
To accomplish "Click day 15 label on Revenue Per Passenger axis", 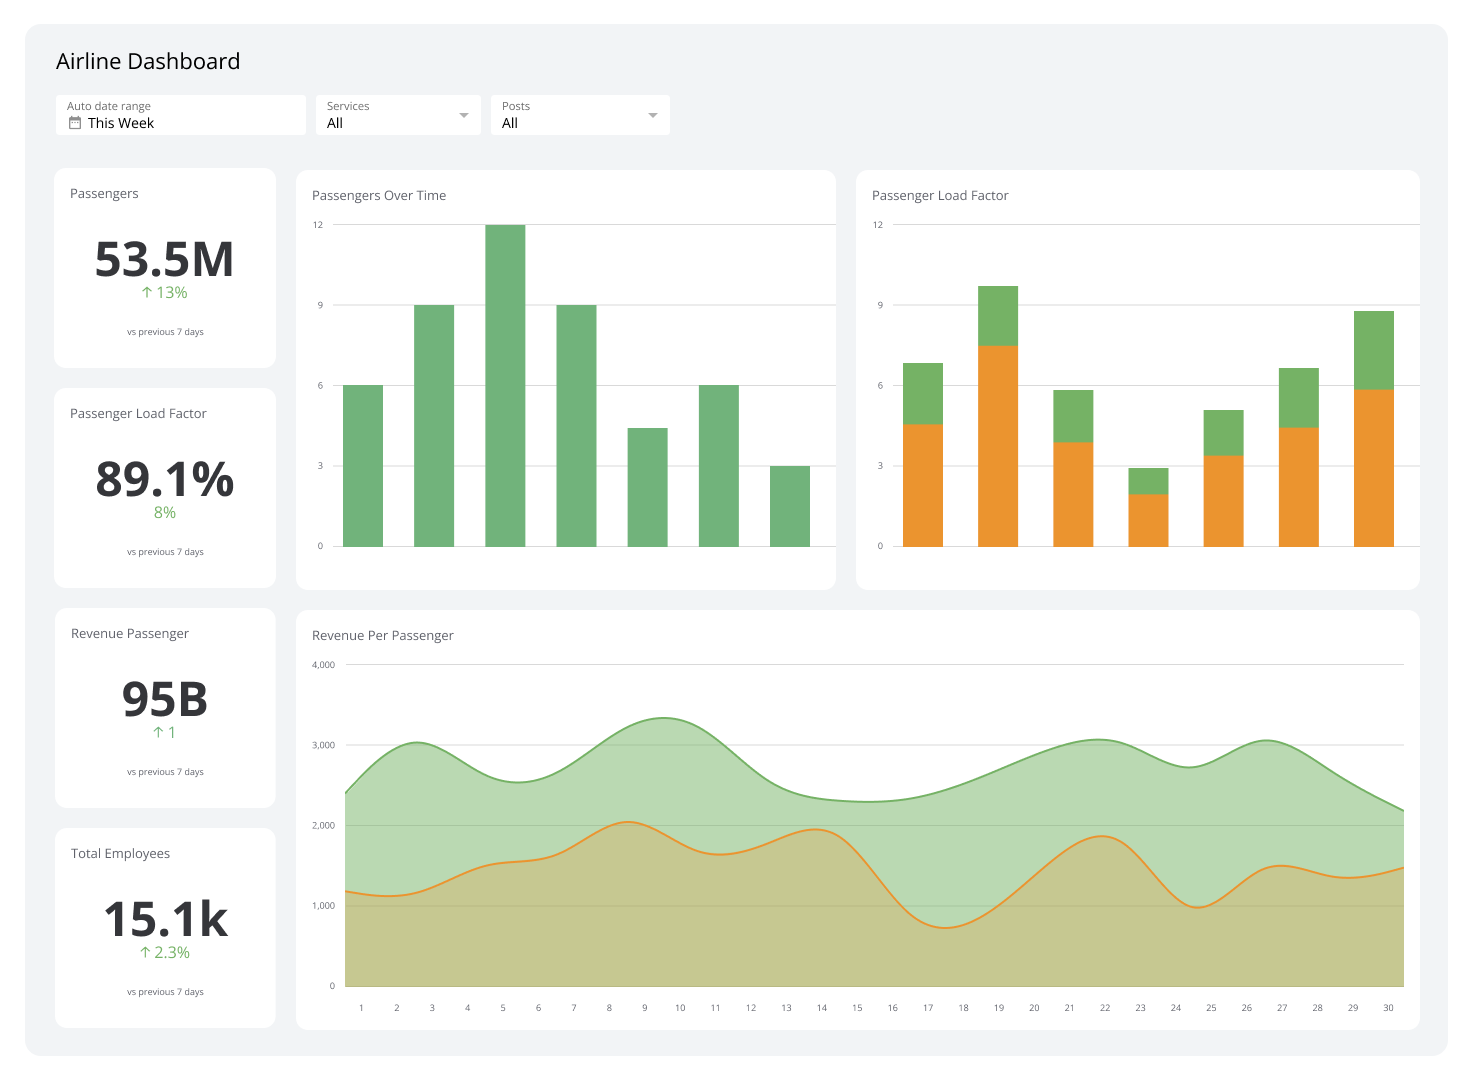I will coord(857,1008).
